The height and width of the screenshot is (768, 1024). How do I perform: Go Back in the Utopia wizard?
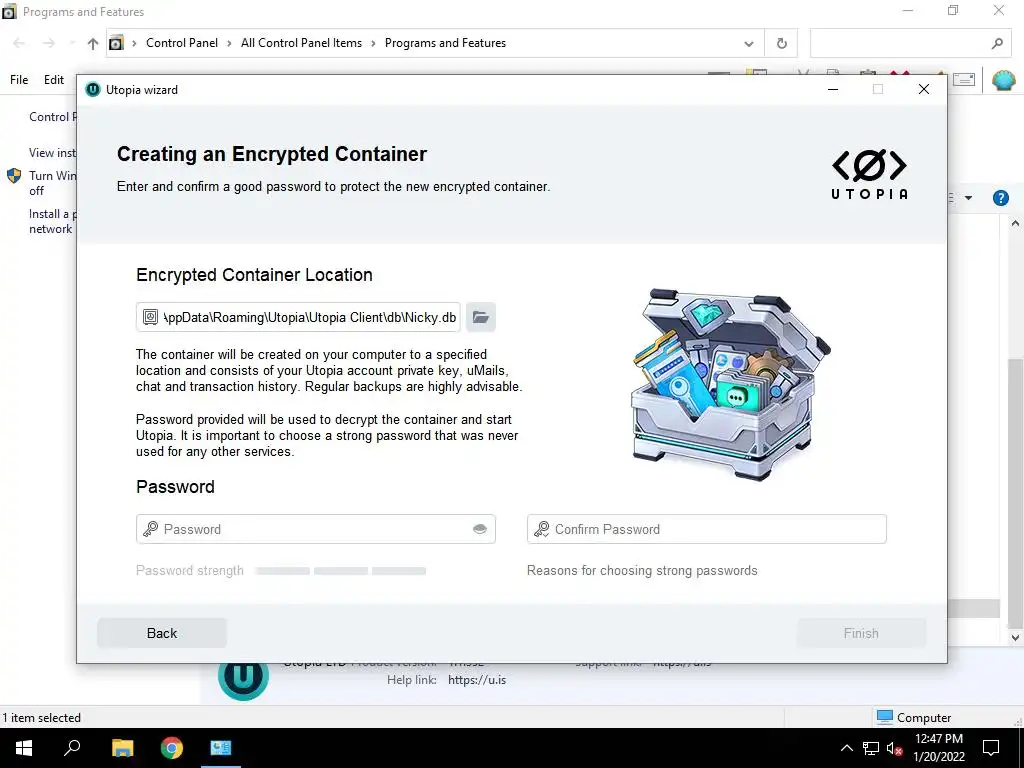click(162, 633)
